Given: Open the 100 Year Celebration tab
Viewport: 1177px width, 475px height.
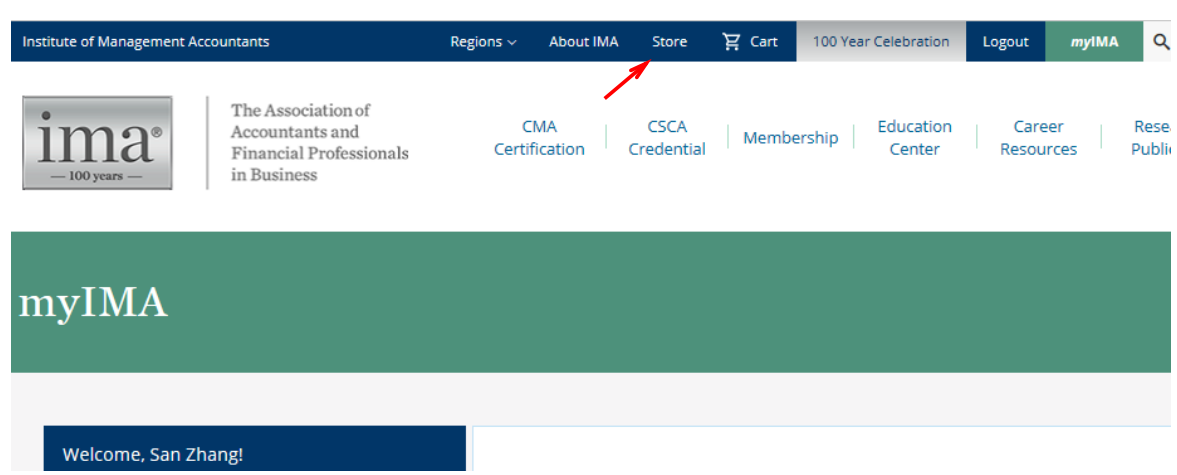Looking at the screenshot, I should coord(881,42).
